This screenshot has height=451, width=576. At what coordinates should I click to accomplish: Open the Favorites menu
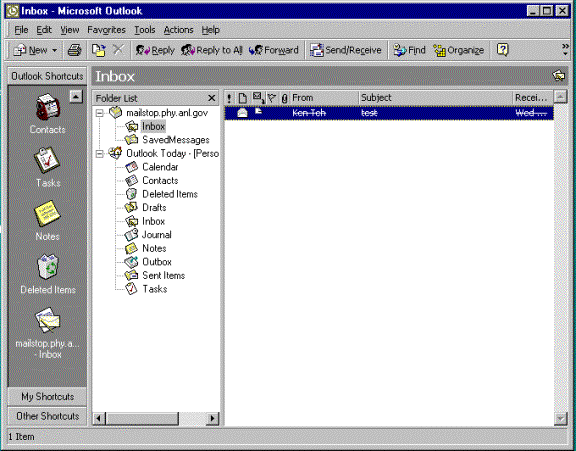click(x=106, y=30)
